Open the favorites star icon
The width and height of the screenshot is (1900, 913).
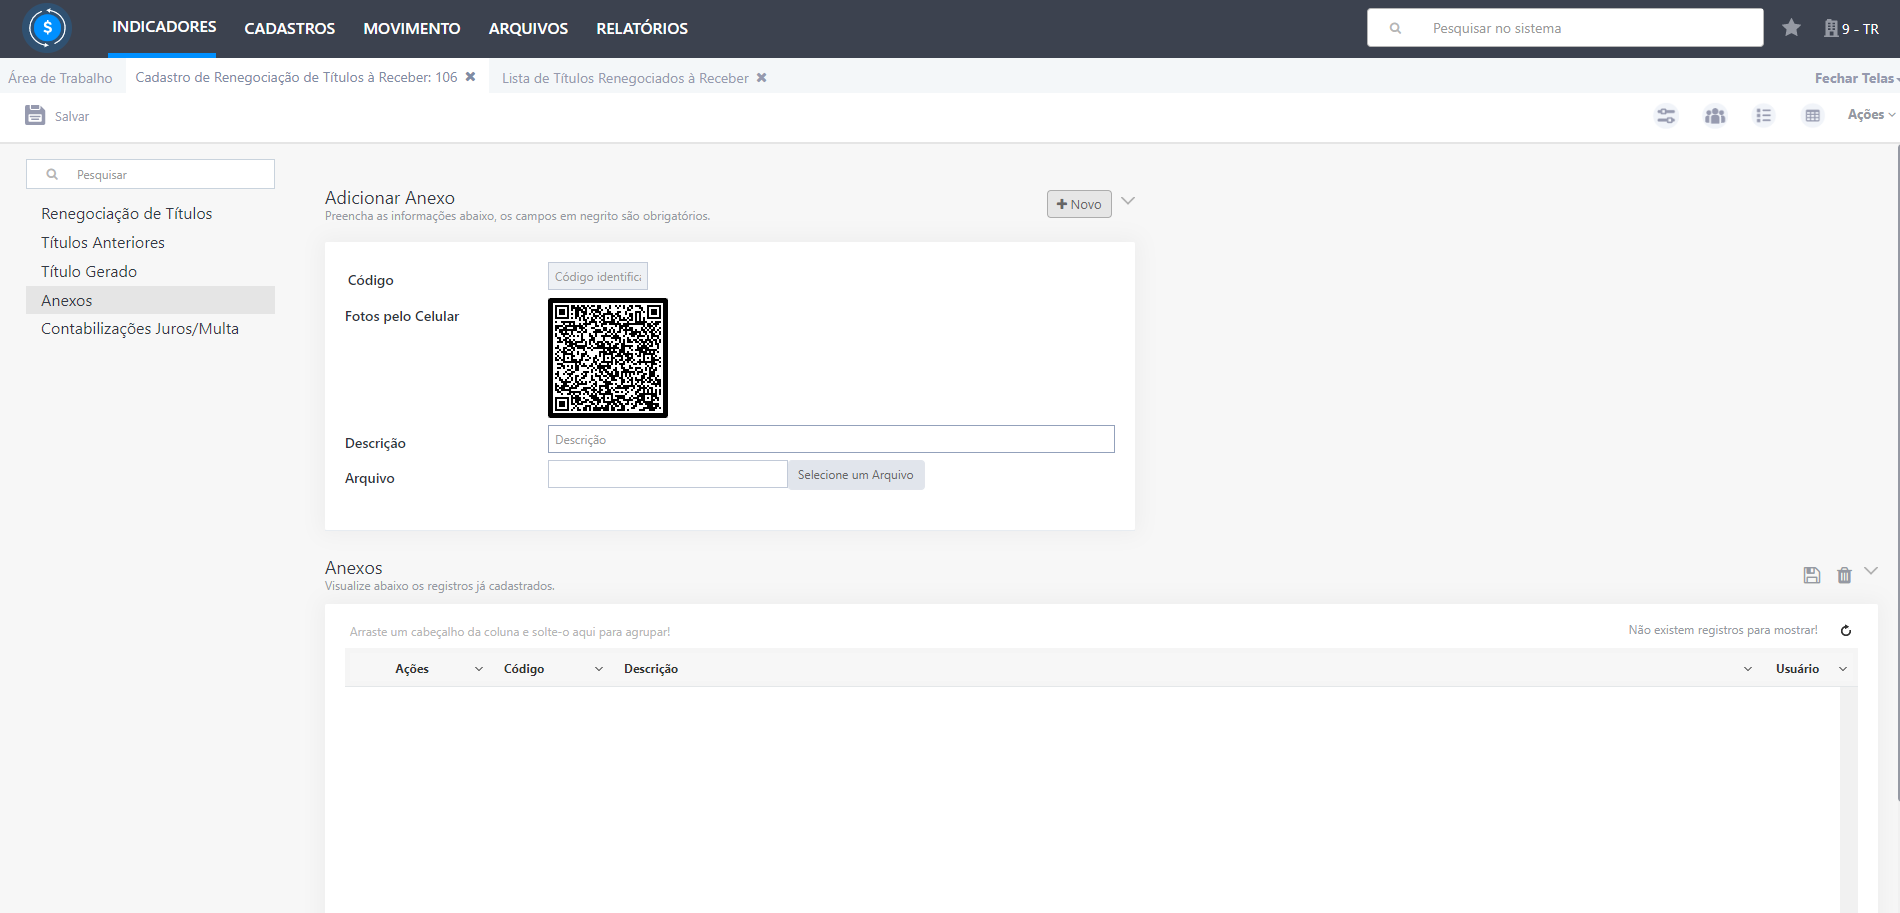click(1791, 28)
